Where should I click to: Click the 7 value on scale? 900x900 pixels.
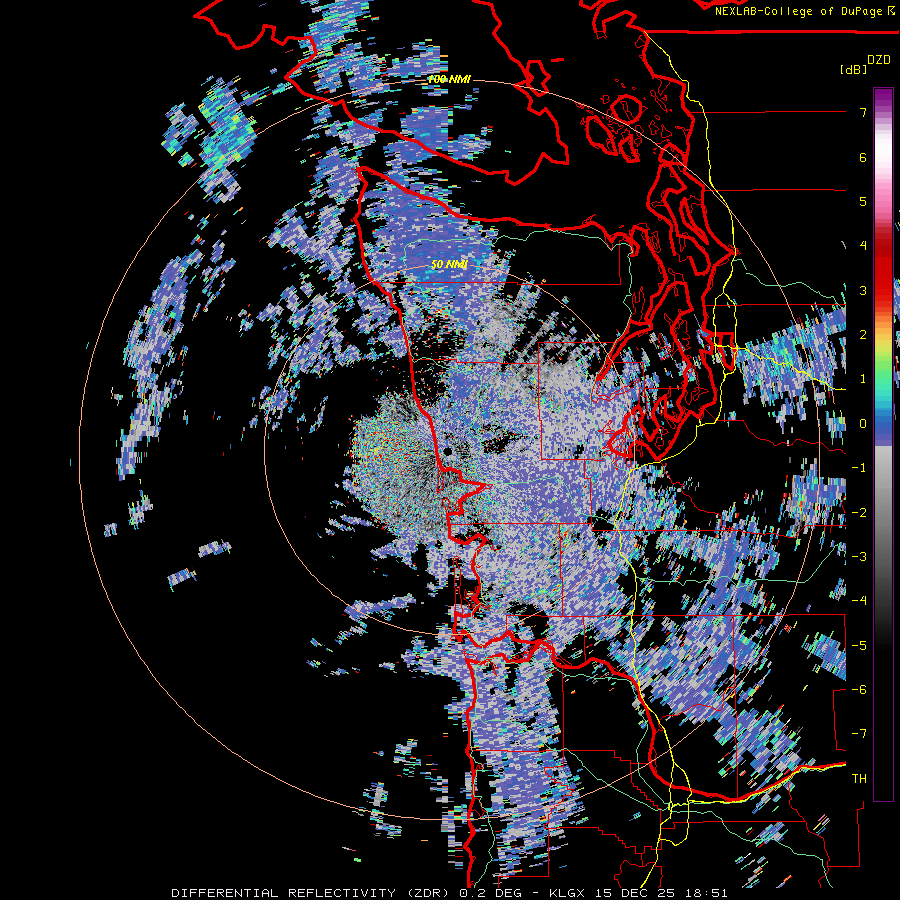(x=863, y=112)
